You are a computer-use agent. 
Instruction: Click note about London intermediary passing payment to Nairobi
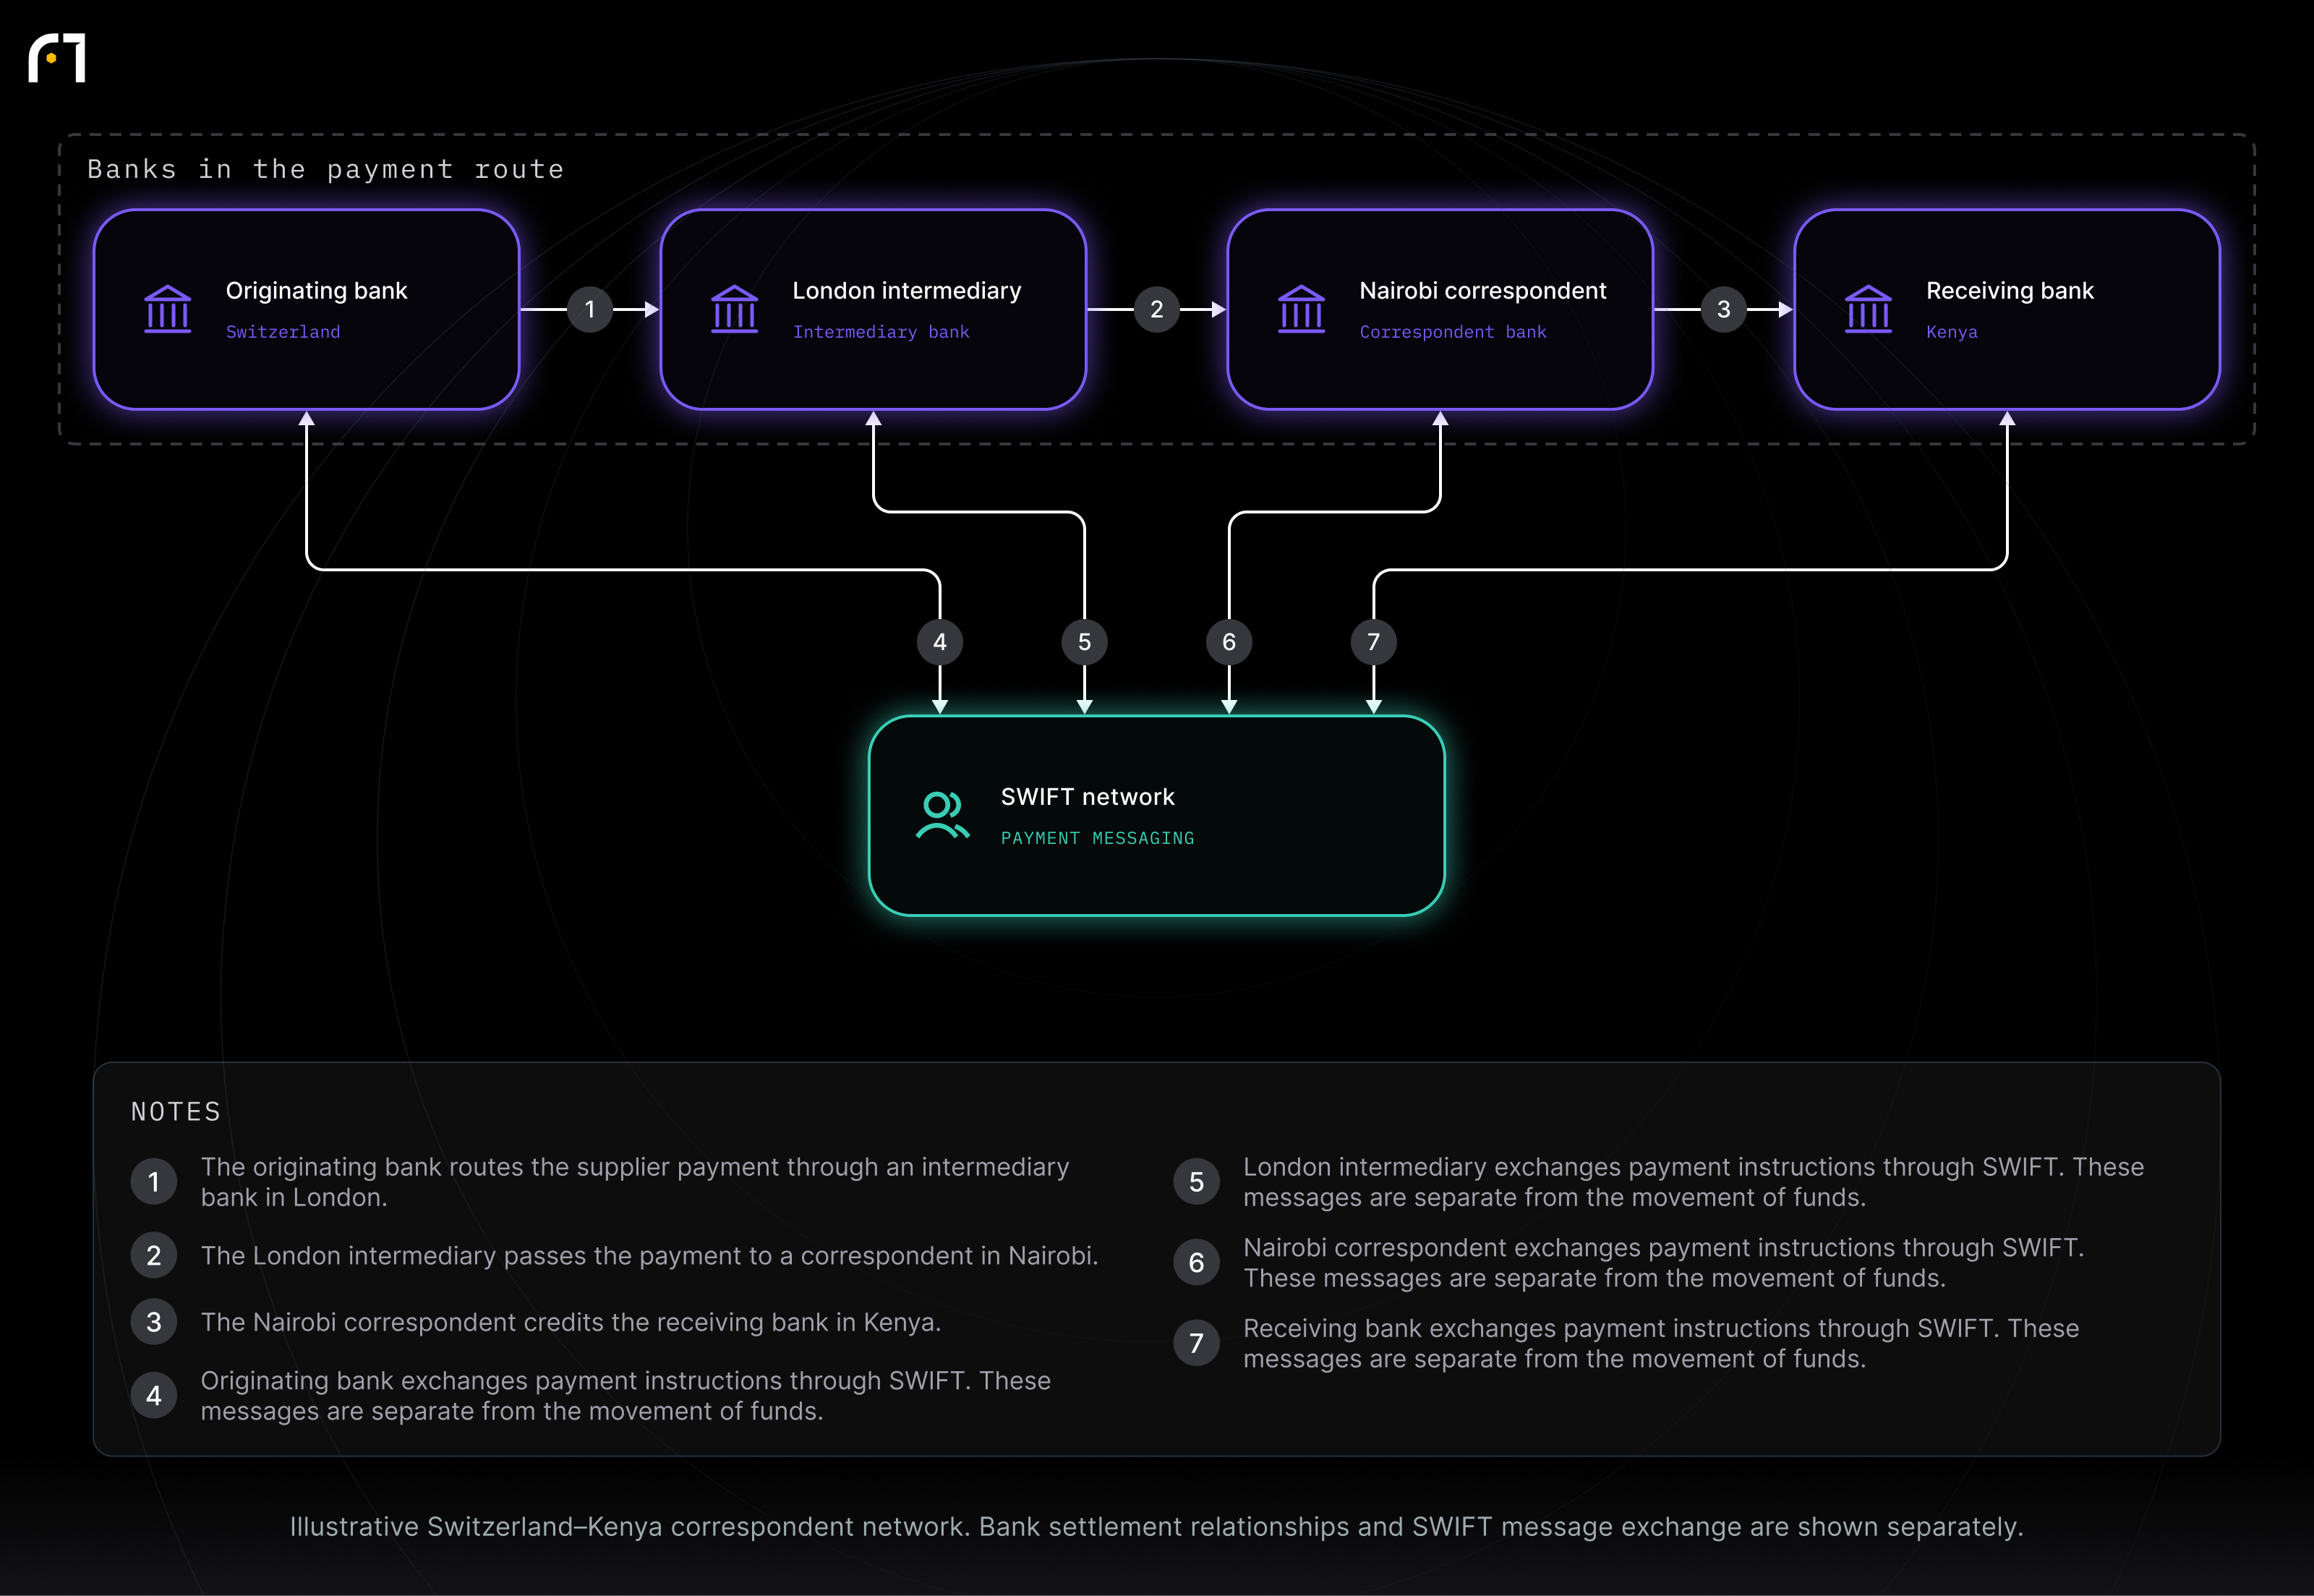tap(650, 1256)
